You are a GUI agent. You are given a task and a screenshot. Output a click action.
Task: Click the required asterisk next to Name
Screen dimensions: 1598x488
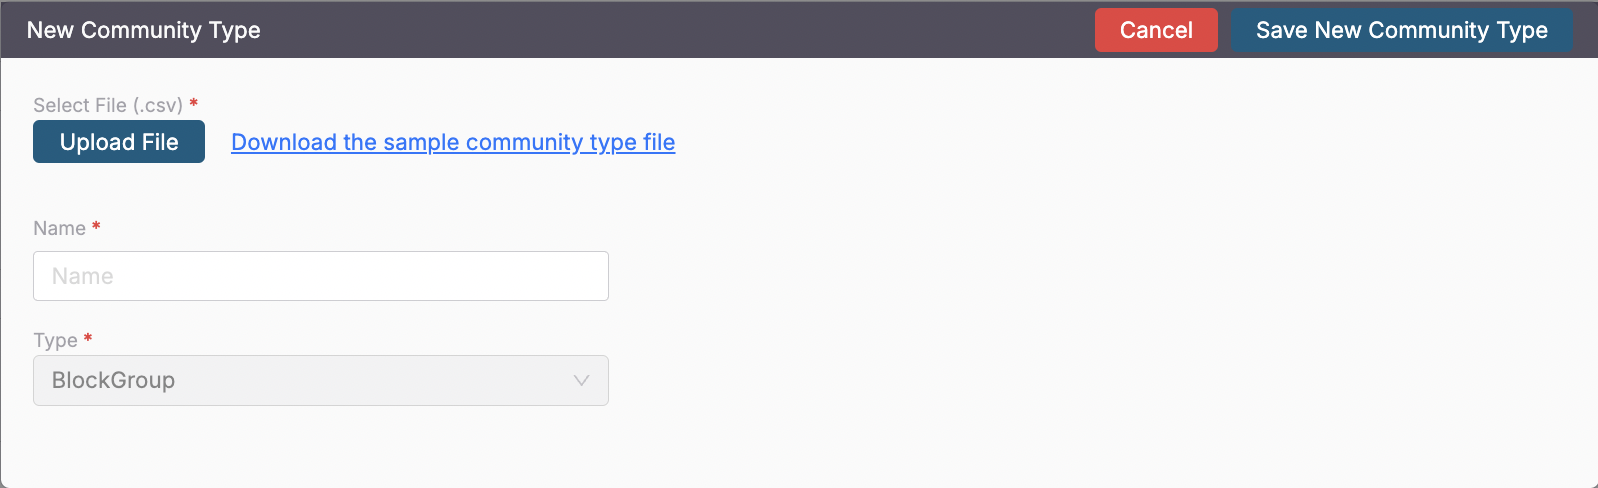96,226
